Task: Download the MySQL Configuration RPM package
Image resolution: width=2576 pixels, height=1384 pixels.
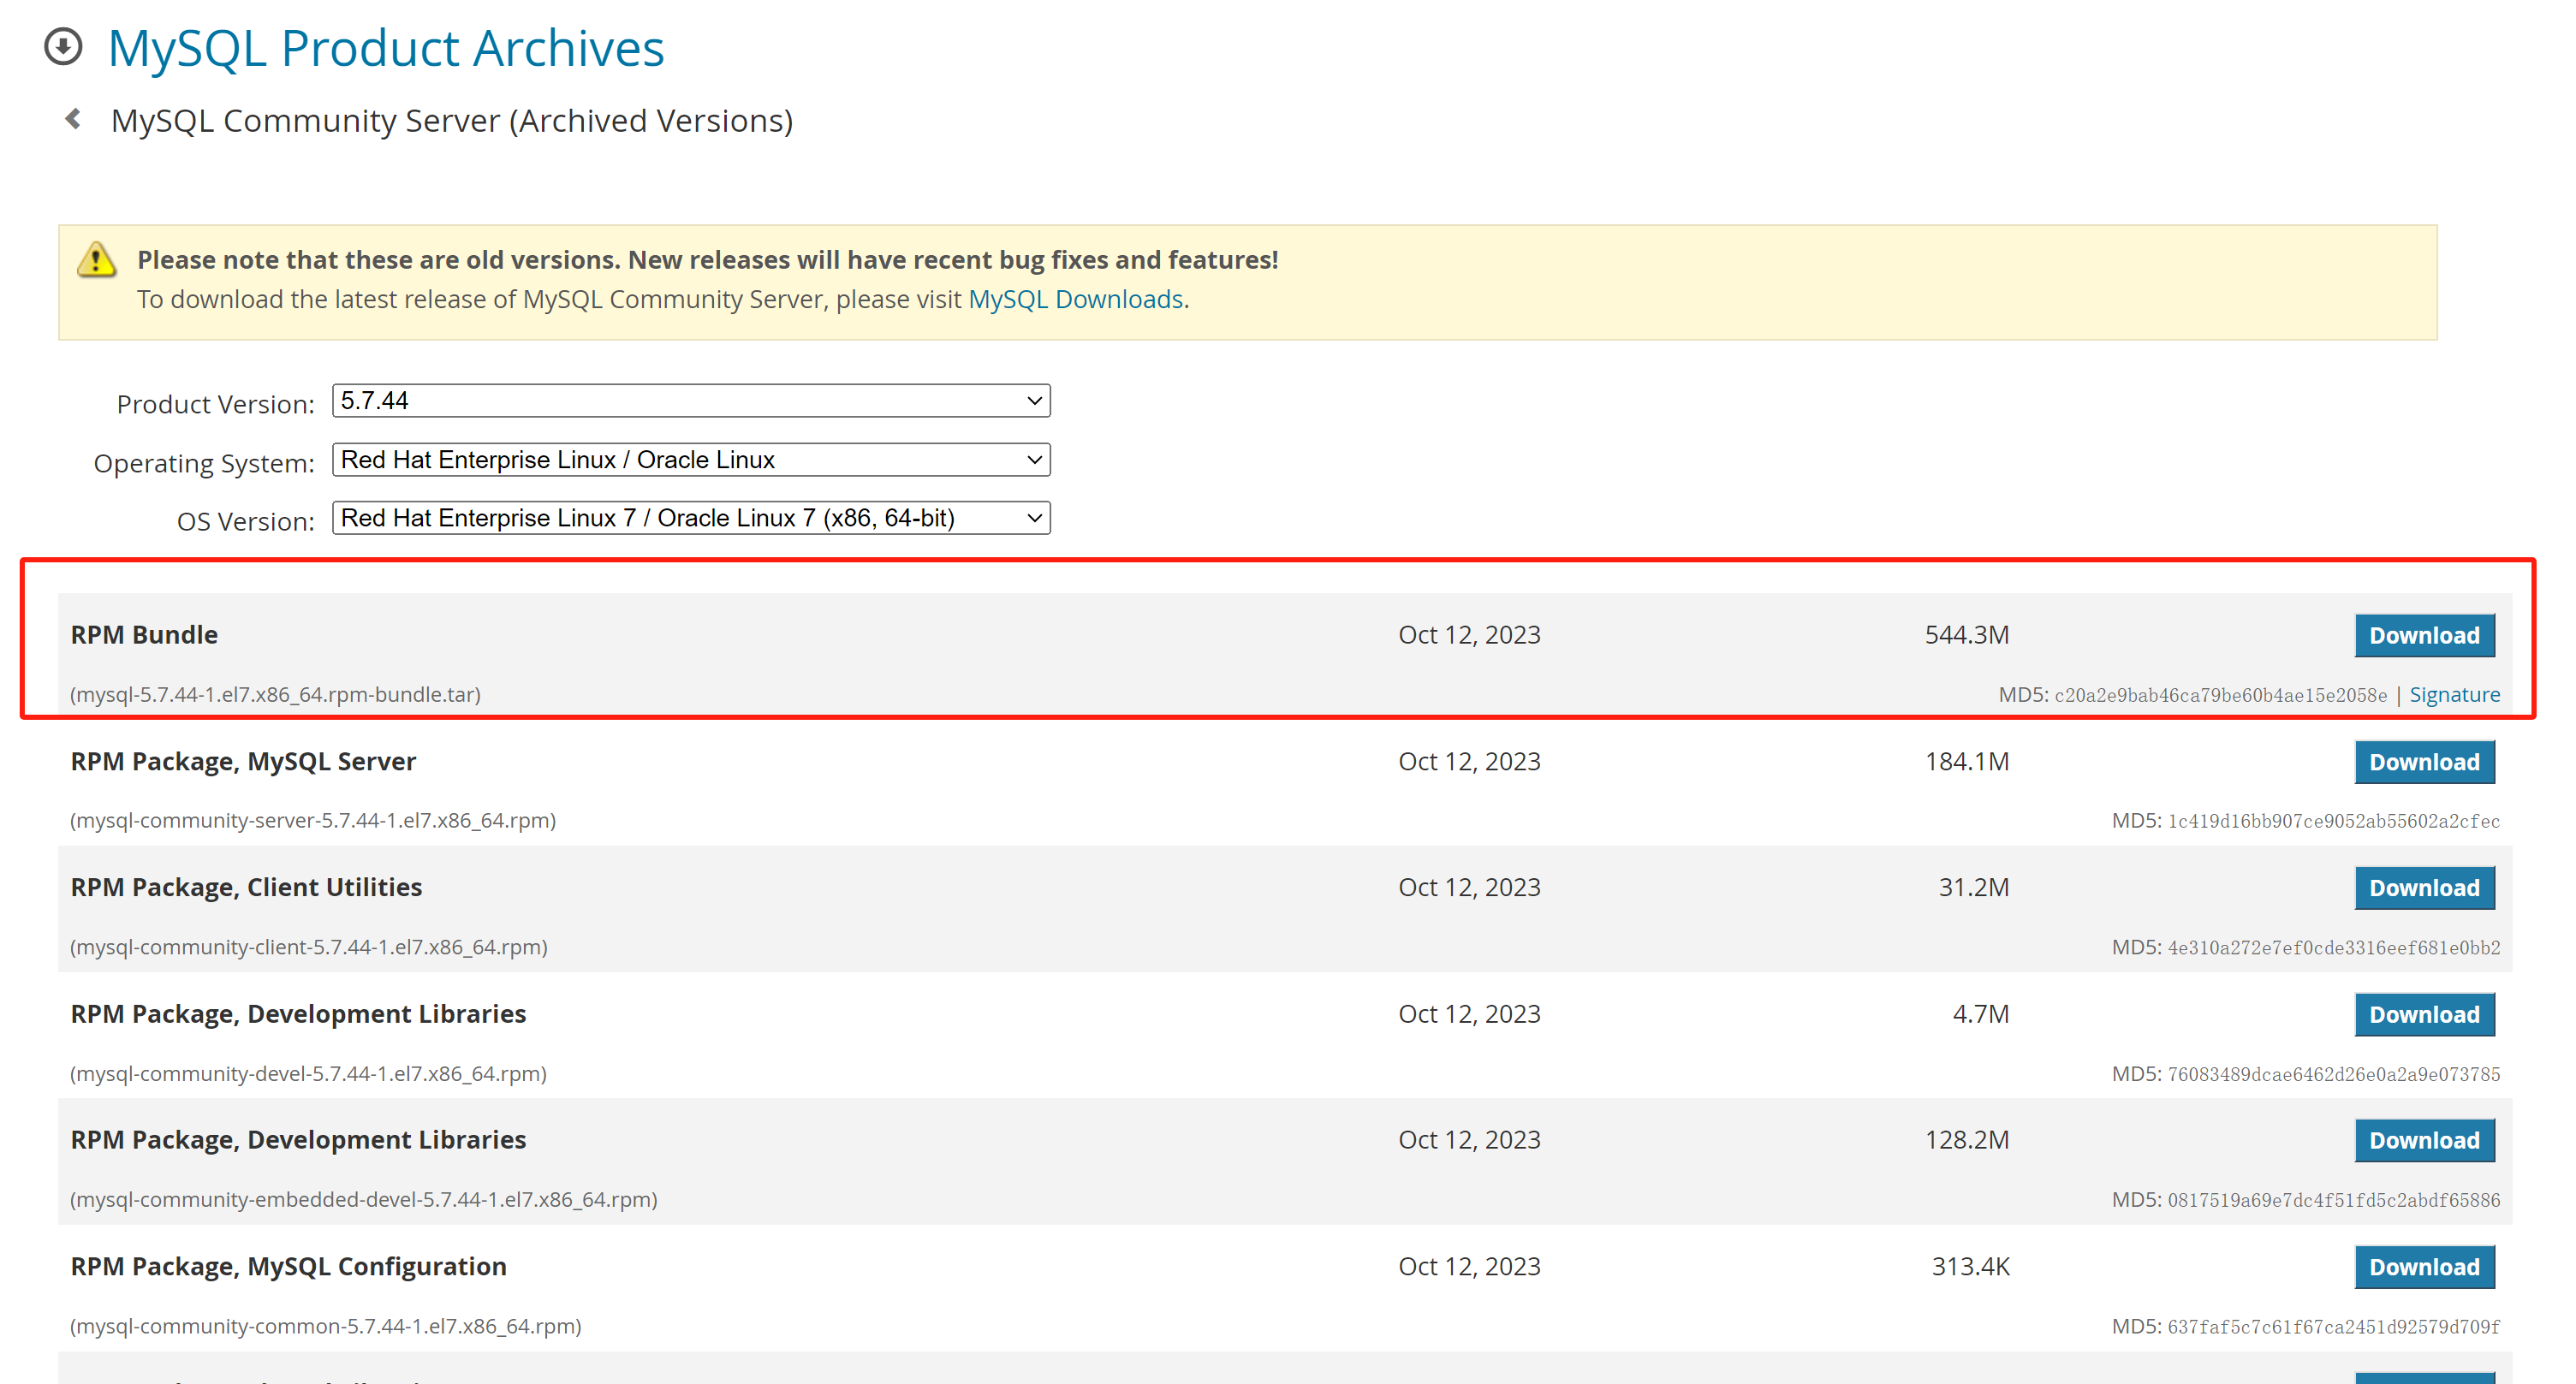Action: (x=2424, y=1267)
